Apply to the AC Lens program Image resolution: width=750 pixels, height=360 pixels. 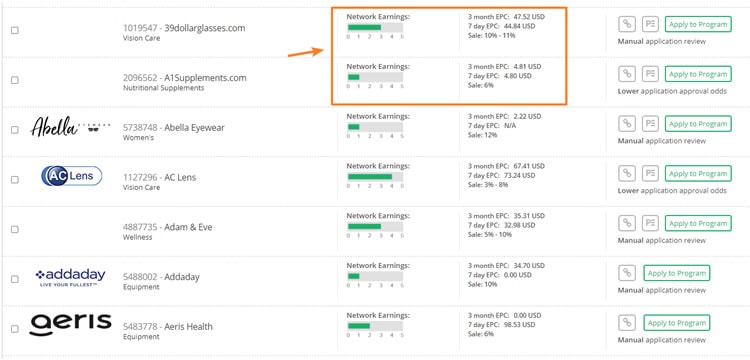pyautogui.click(x=698, y=174)
